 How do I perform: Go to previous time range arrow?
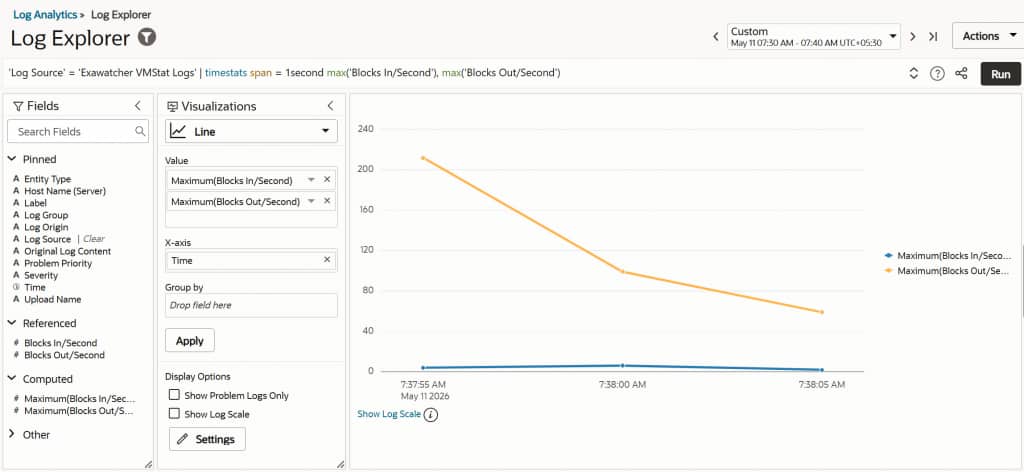pos(716,37)
